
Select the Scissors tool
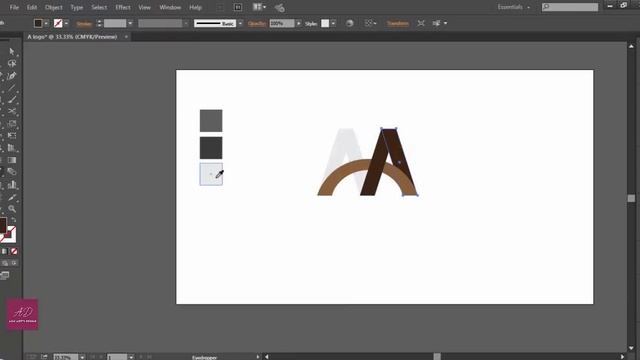point(12,111)
